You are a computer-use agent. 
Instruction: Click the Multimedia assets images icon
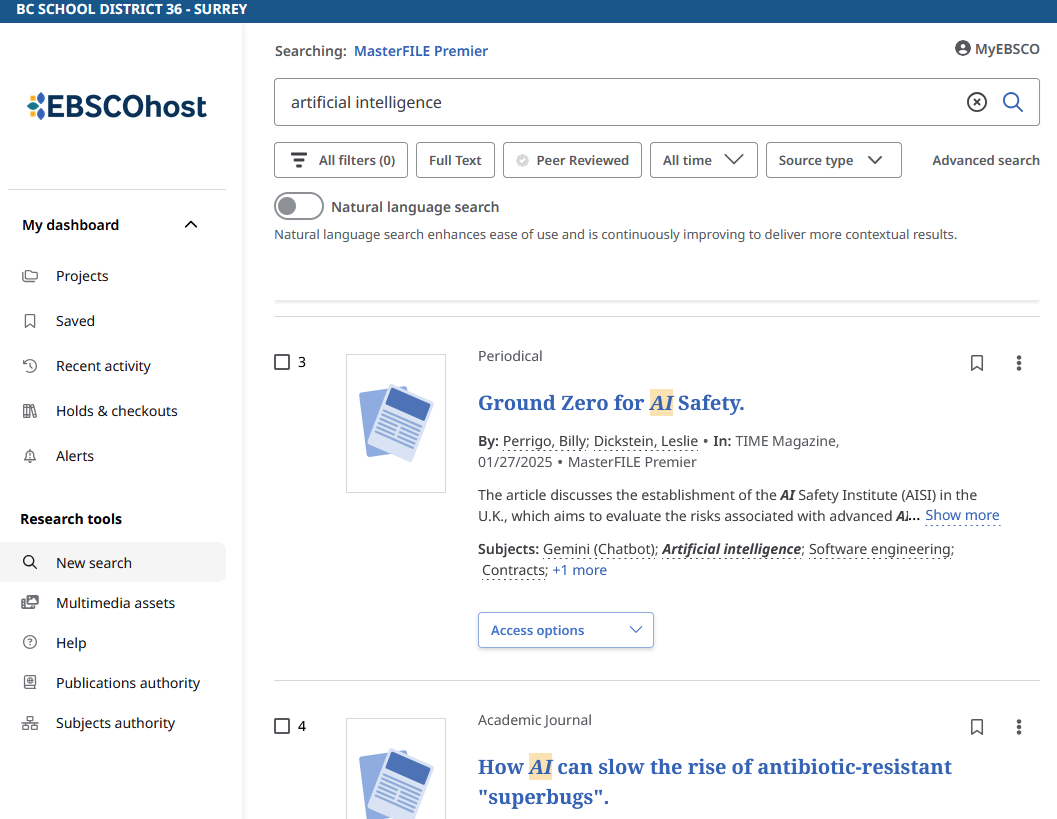[30, 602]
